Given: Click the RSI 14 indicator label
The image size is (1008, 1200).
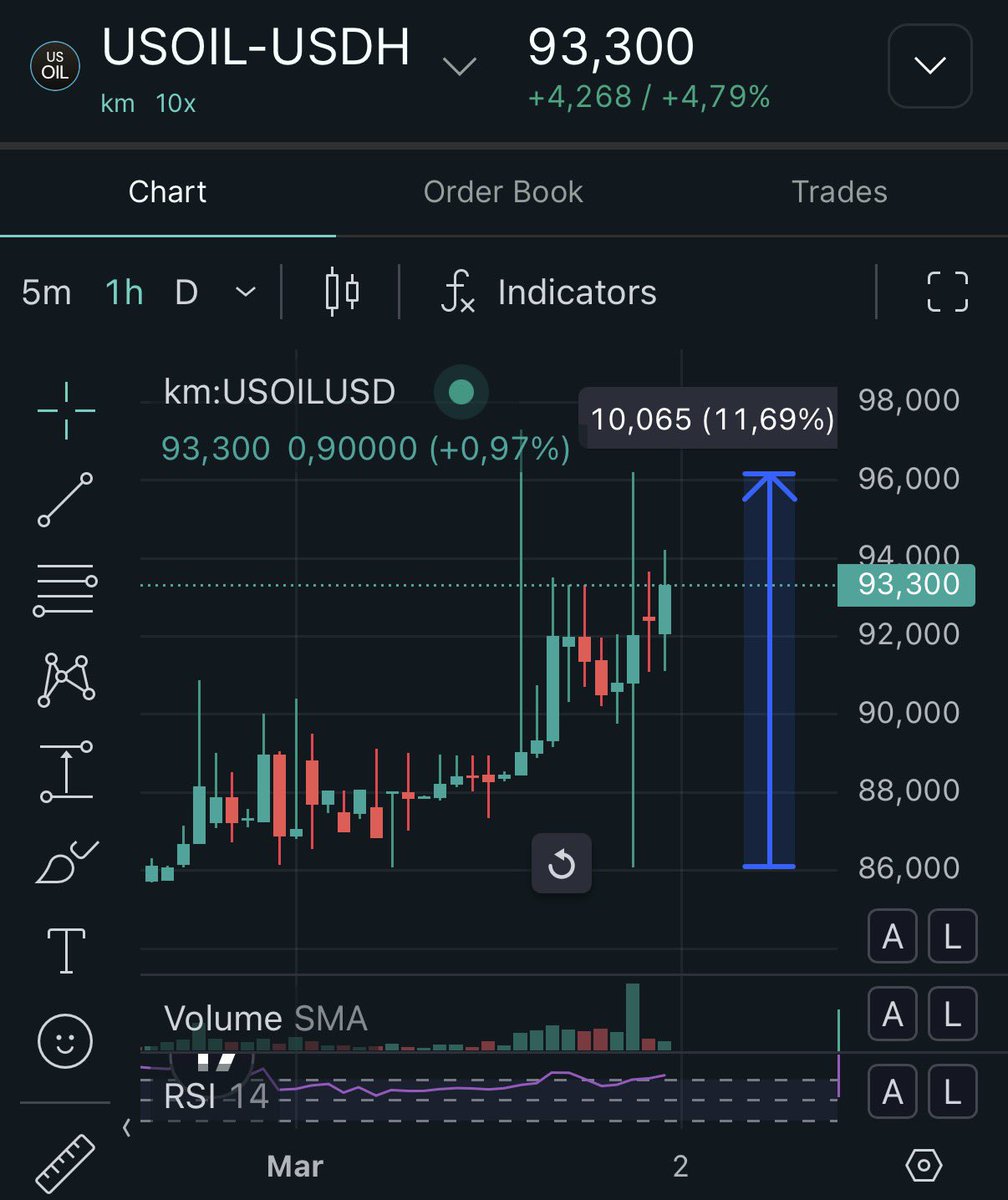Looking at the screenshot, I should point(216,1097).
